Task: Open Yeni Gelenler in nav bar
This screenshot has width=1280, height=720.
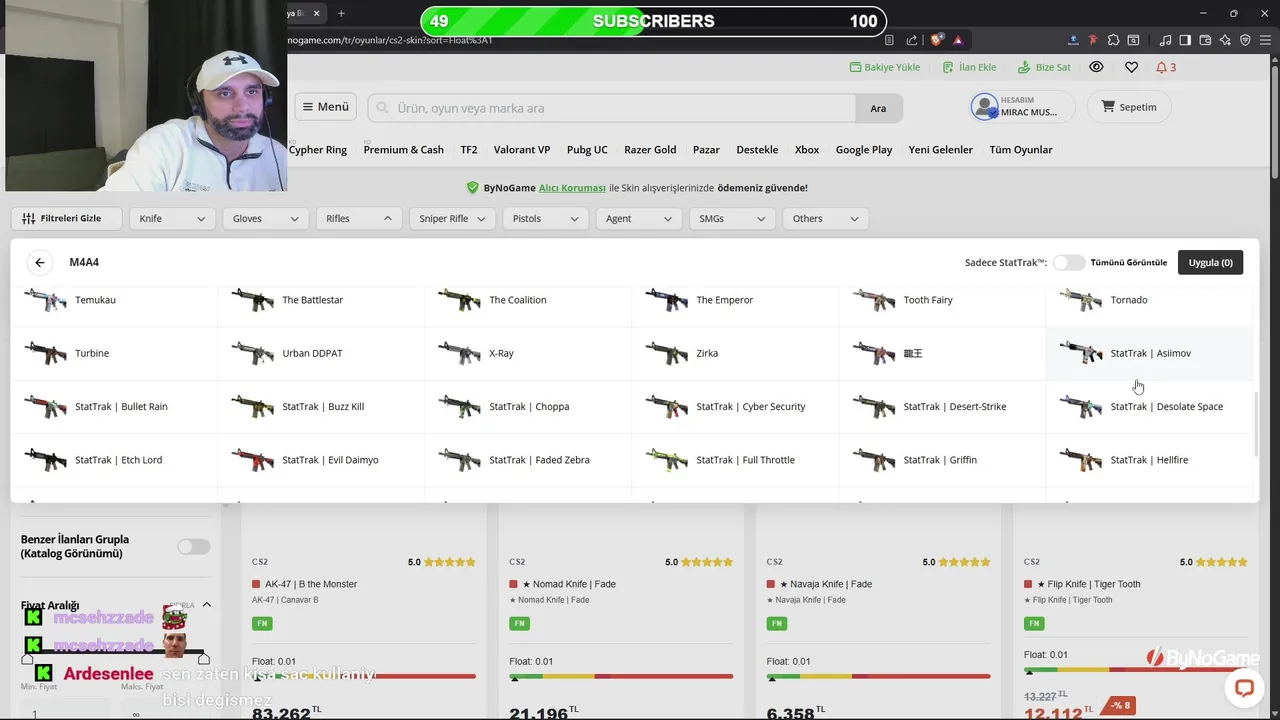Action: pyautogui.click(x=940, y=150)
